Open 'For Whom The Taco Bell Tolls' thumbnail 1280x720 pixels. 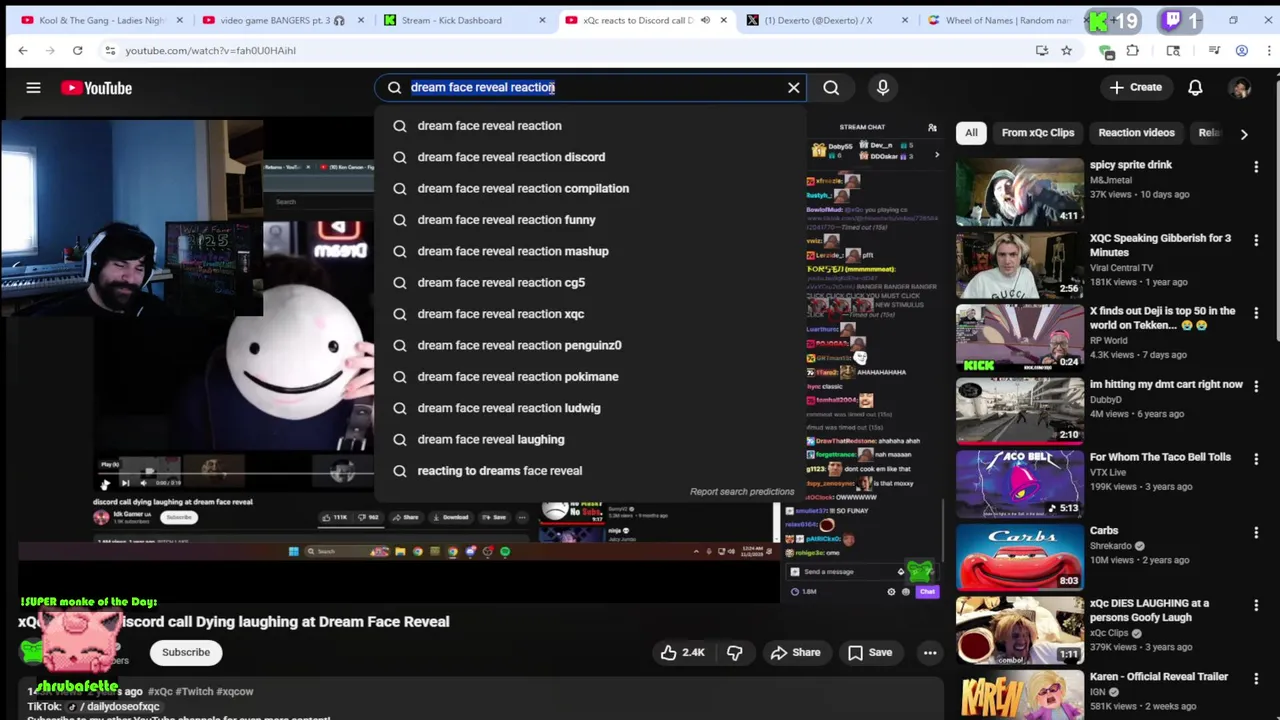[1019, 484]
